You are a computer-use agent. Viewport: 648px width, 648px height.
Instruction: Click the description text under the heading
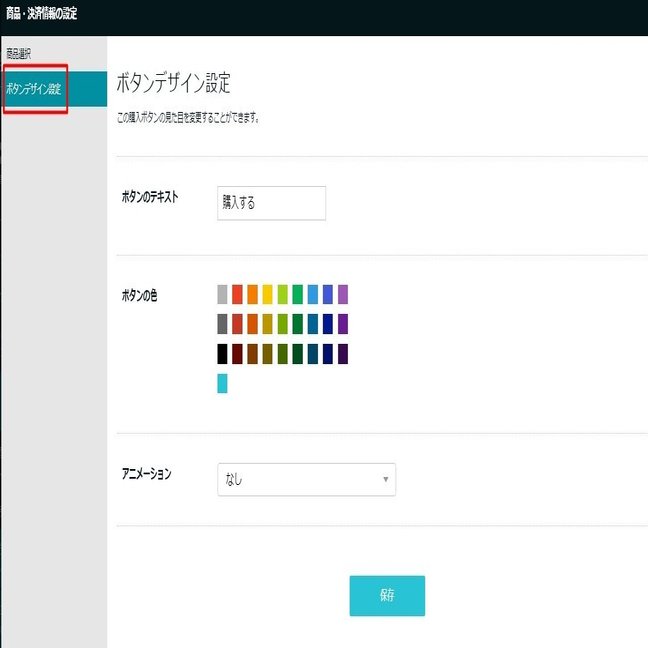coord(188,118)
